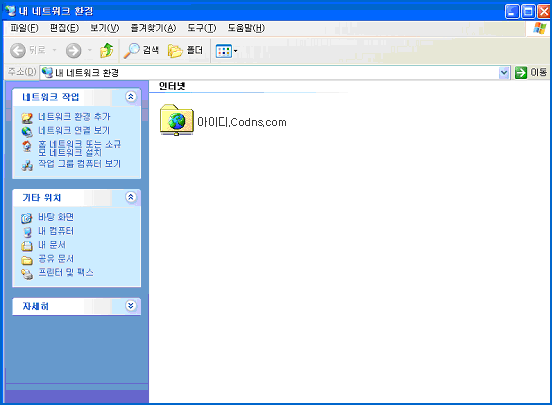The height and width of the screenshot is (405, 552).
Task: Click the Views grid toolbar icon
Action: tap(223, 51)
